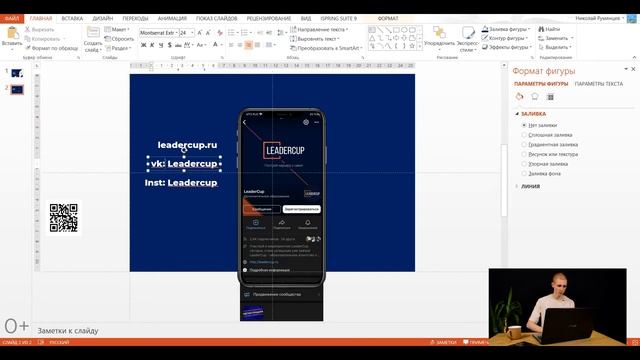The height and width of the screenshot is (360, 640).
Task: Align text left in paragraph group
Action: click(231, 45)
